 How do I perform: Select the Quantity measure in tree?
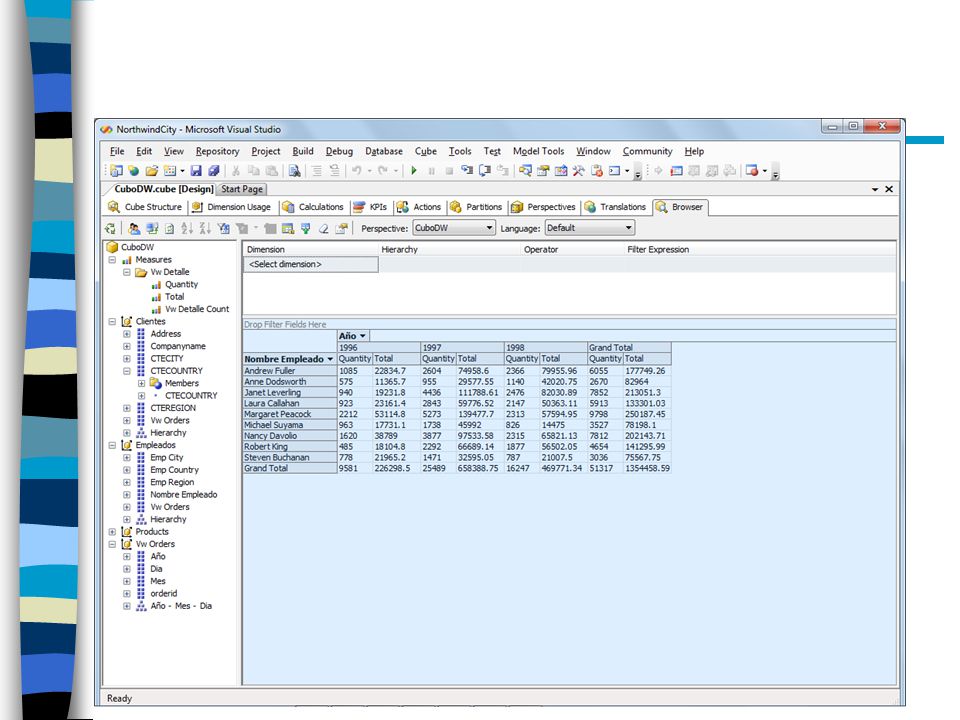click(181, 285)
